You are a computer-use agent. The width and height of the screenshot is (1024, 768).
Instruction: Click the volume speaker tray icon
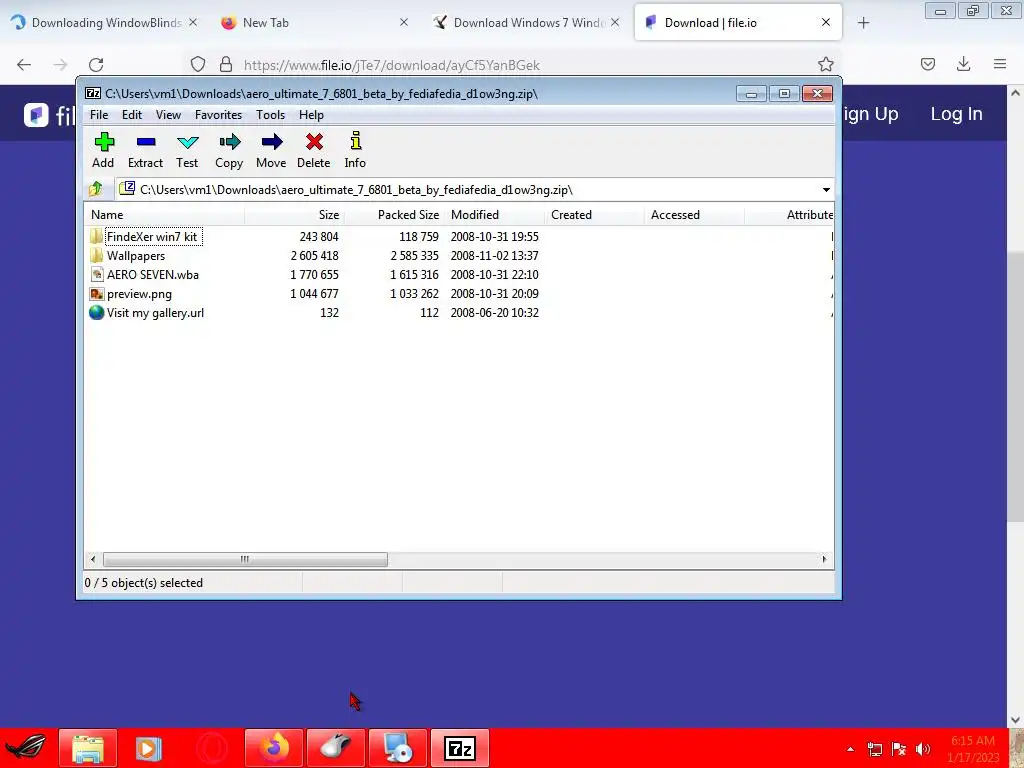click(x=923, y=749)
